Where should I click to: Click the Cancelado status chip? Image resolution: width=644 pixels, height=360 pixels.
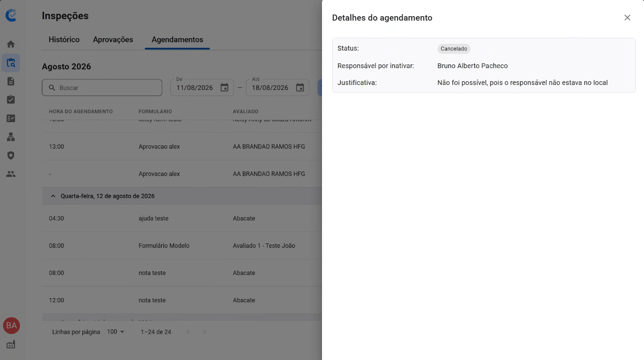click(x=453, y=48)
